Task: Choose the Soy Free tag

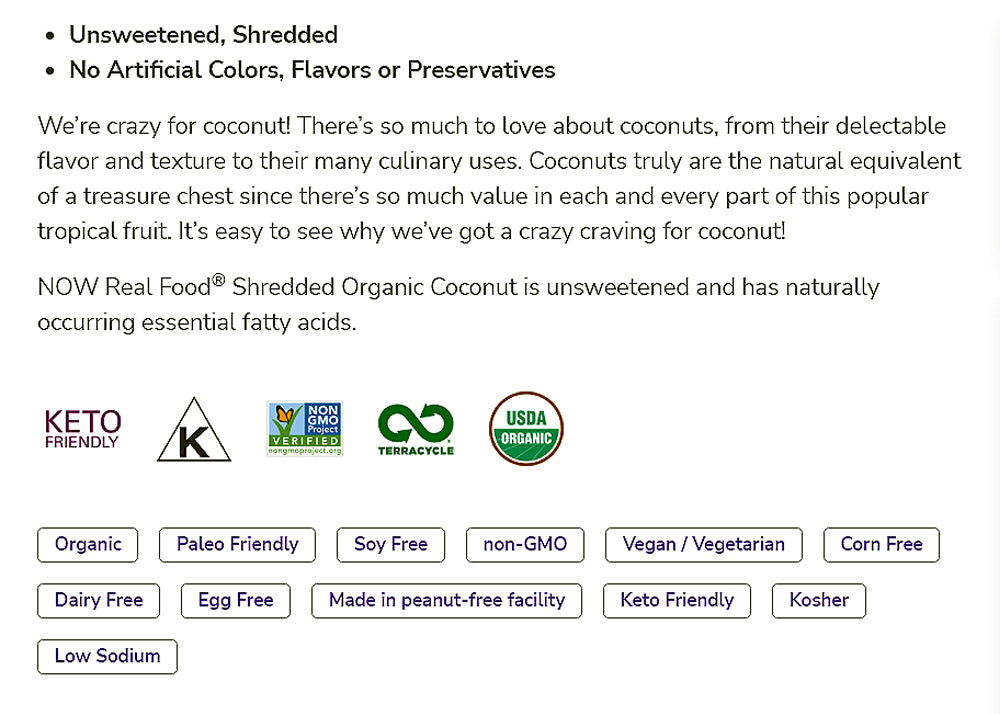Action: click(390, 545)
